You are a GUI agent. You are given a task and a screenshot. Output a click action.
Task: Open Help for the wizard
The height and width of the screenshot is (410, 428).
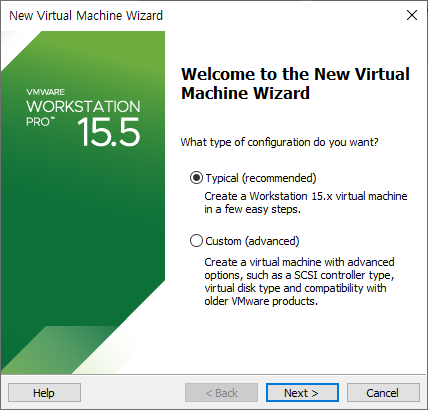click(x=44, y=393)
